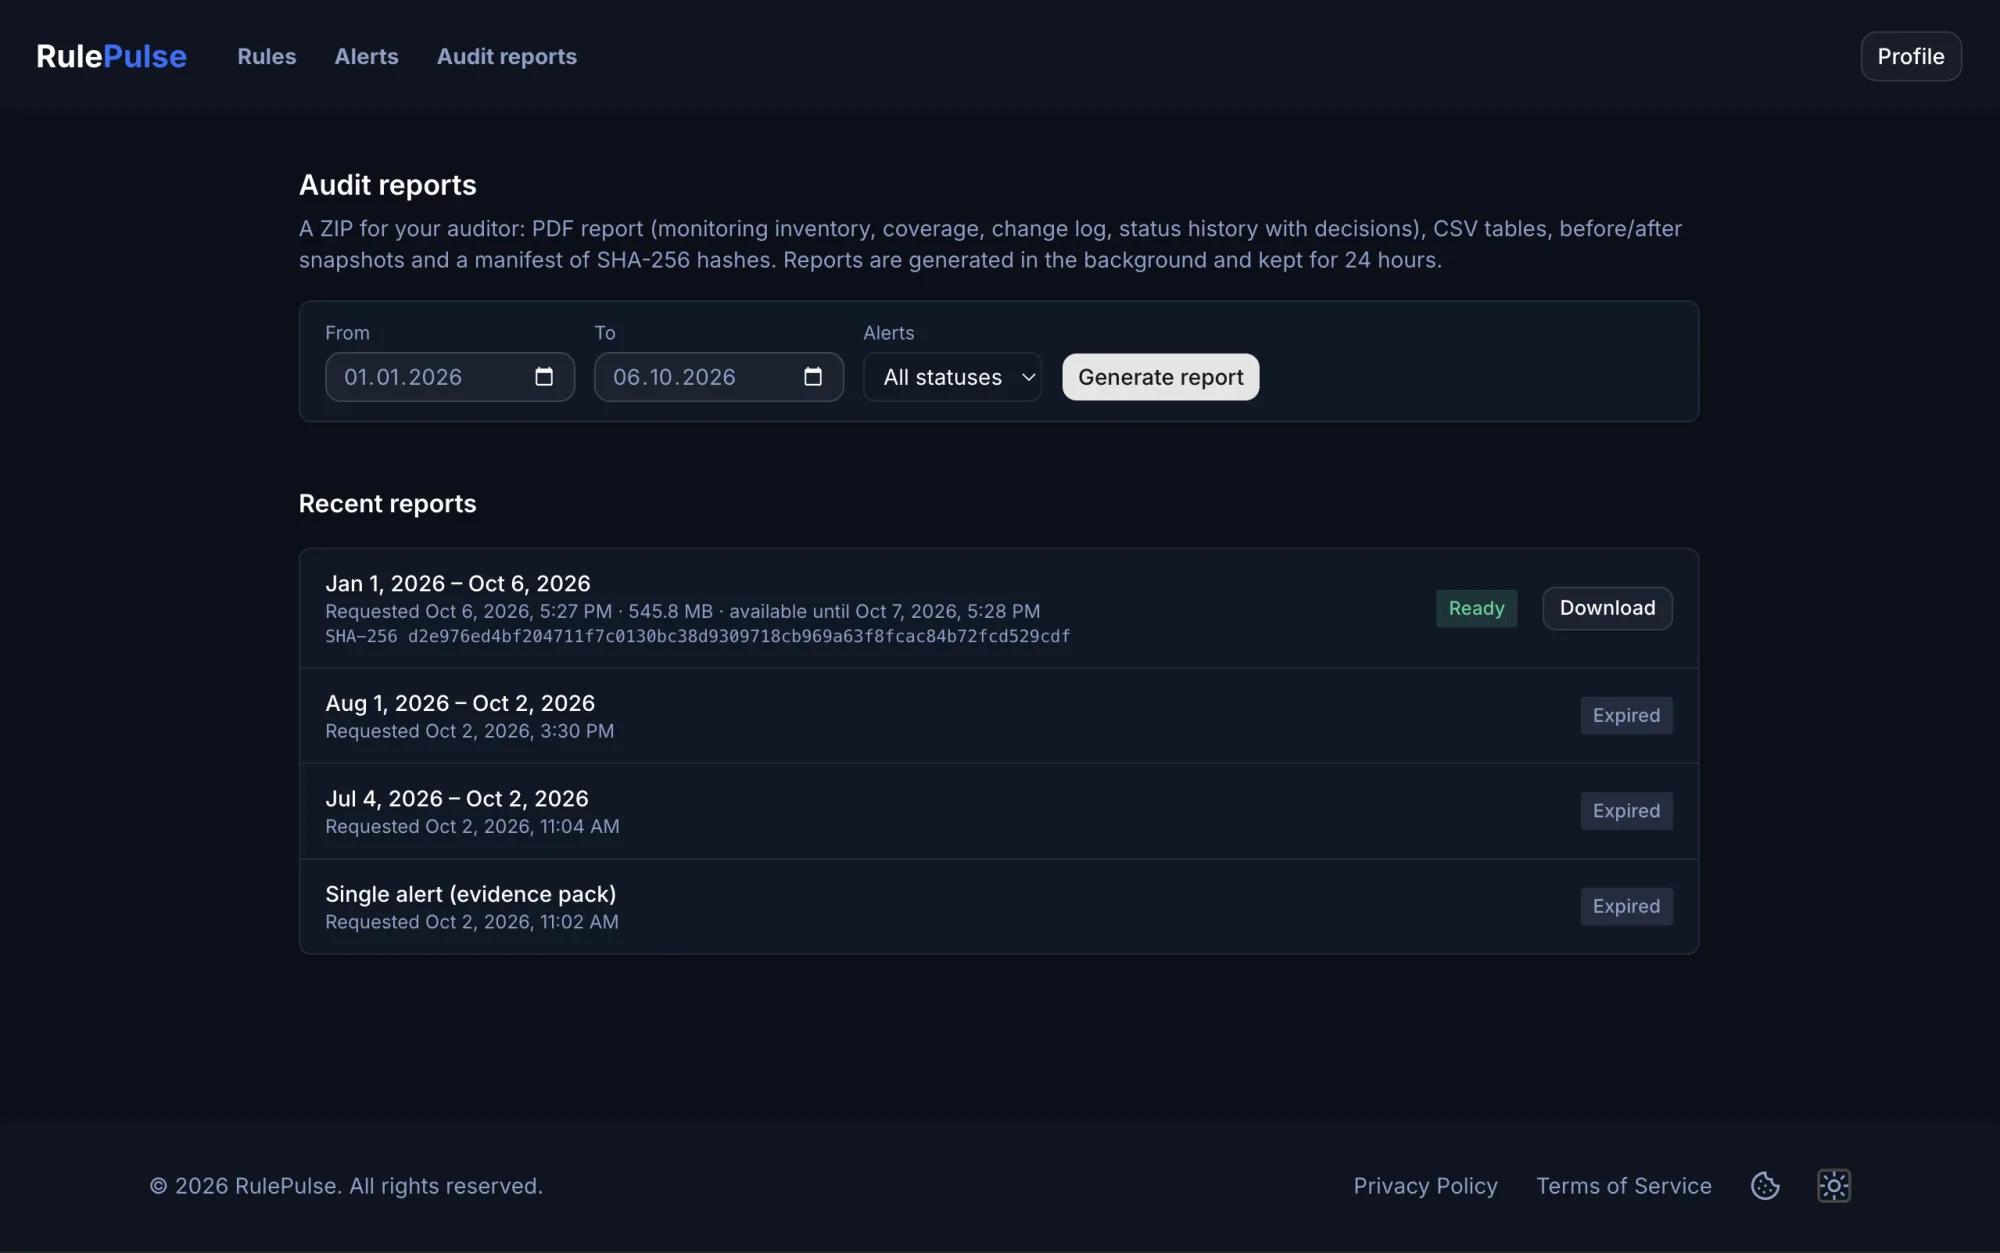The height and width of the screenshot is (1253, 2000).
Task: Click Requested Oct 2, 2026, 3:30 PM text
Action: point(470,731)
